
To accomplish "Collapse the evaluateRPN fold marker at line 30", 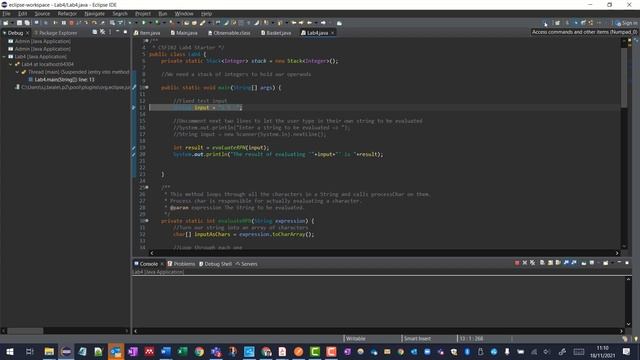I will click(147, 221).
